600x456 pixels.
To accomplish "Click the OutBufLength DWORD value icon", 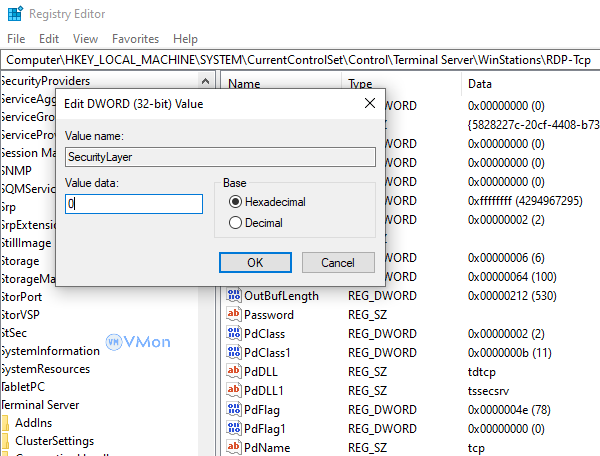I will [x=235, y=296].
